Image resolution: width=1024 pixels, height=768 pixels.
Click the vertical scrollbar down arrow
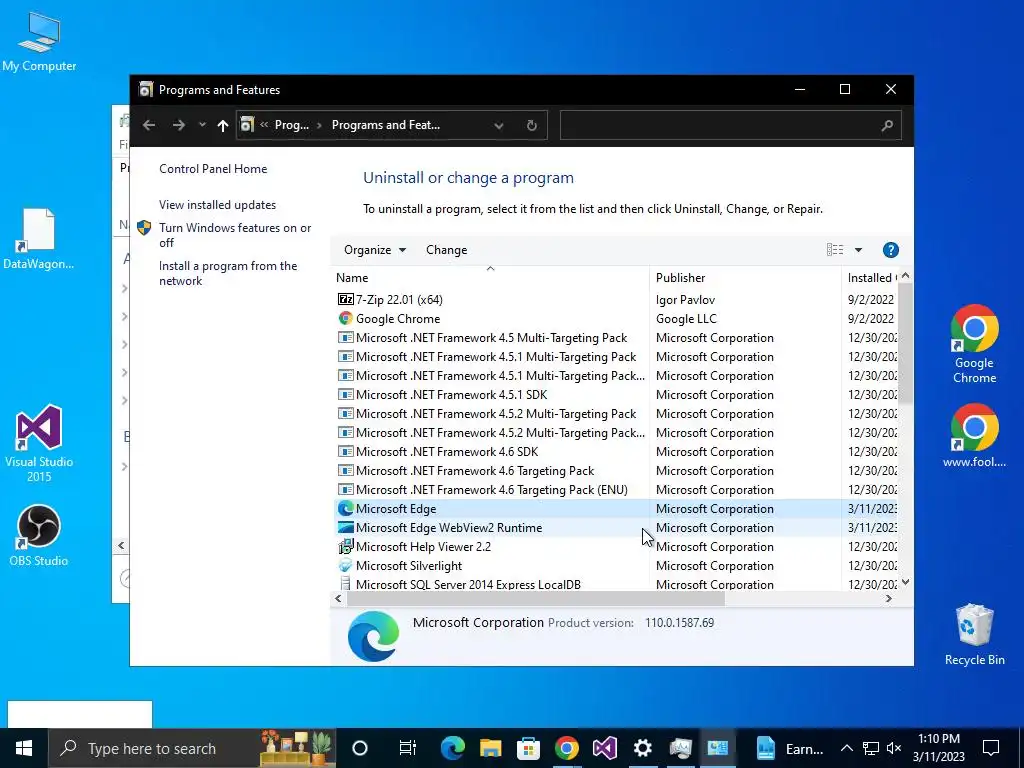(905, 582)
